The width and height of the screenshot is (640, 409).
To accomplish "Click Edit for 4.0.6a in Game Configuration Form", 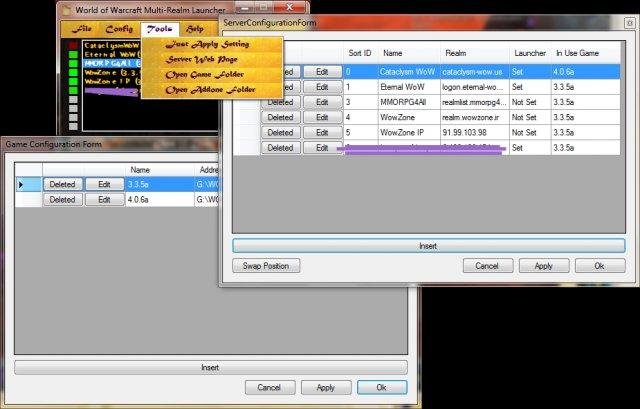I will coord(104,200).
